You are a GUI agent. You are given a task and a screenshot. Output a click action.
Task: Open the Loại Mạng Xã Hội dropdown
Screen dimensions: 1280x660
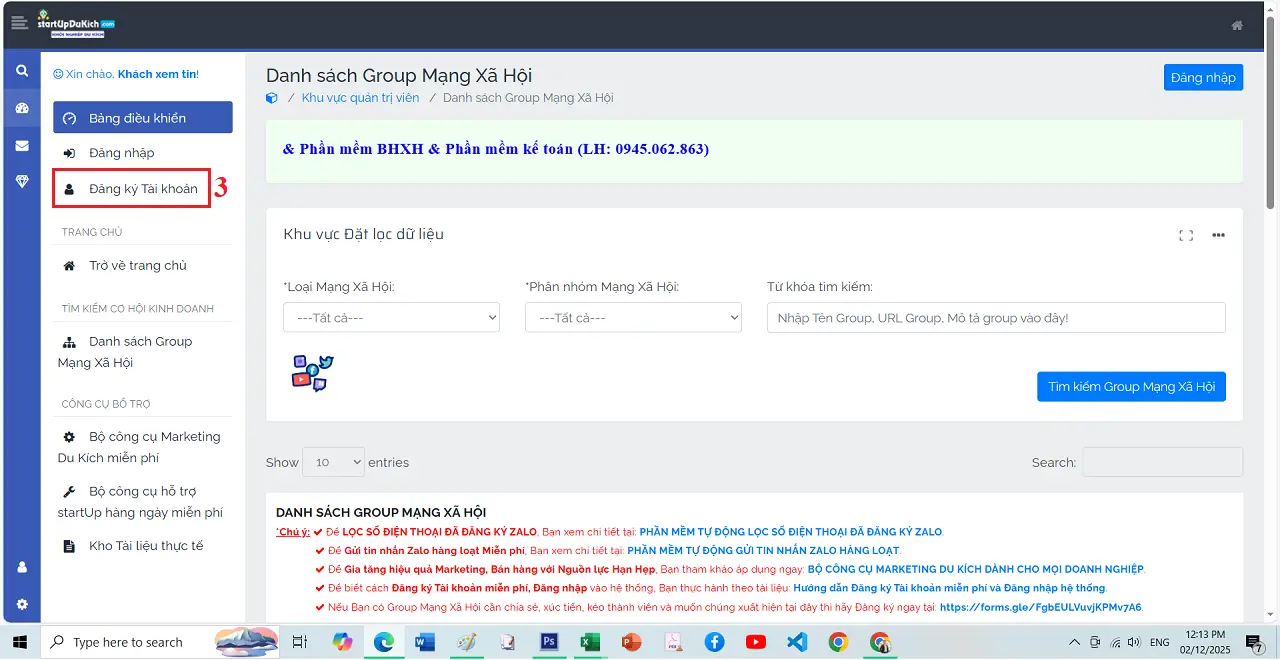click(391, 317)
